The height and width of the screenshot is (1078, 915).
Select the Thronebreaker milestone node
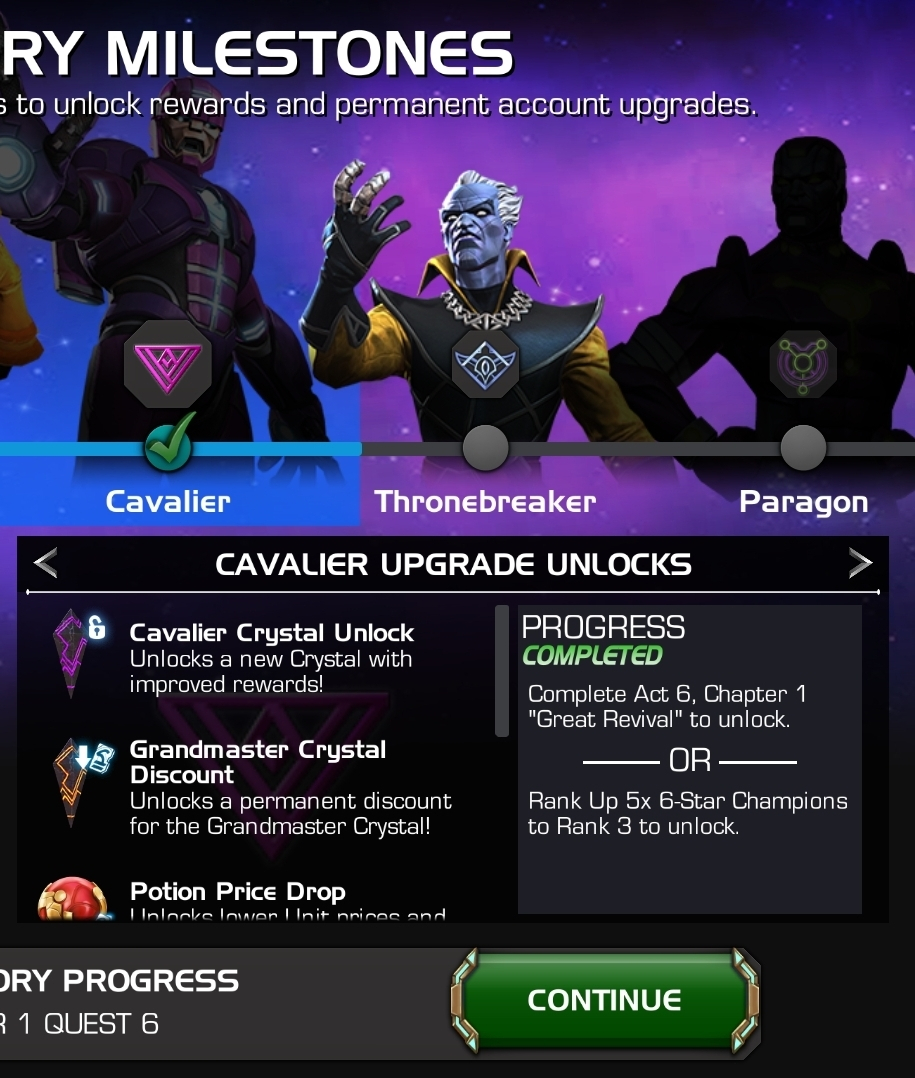tap(485, 448)
